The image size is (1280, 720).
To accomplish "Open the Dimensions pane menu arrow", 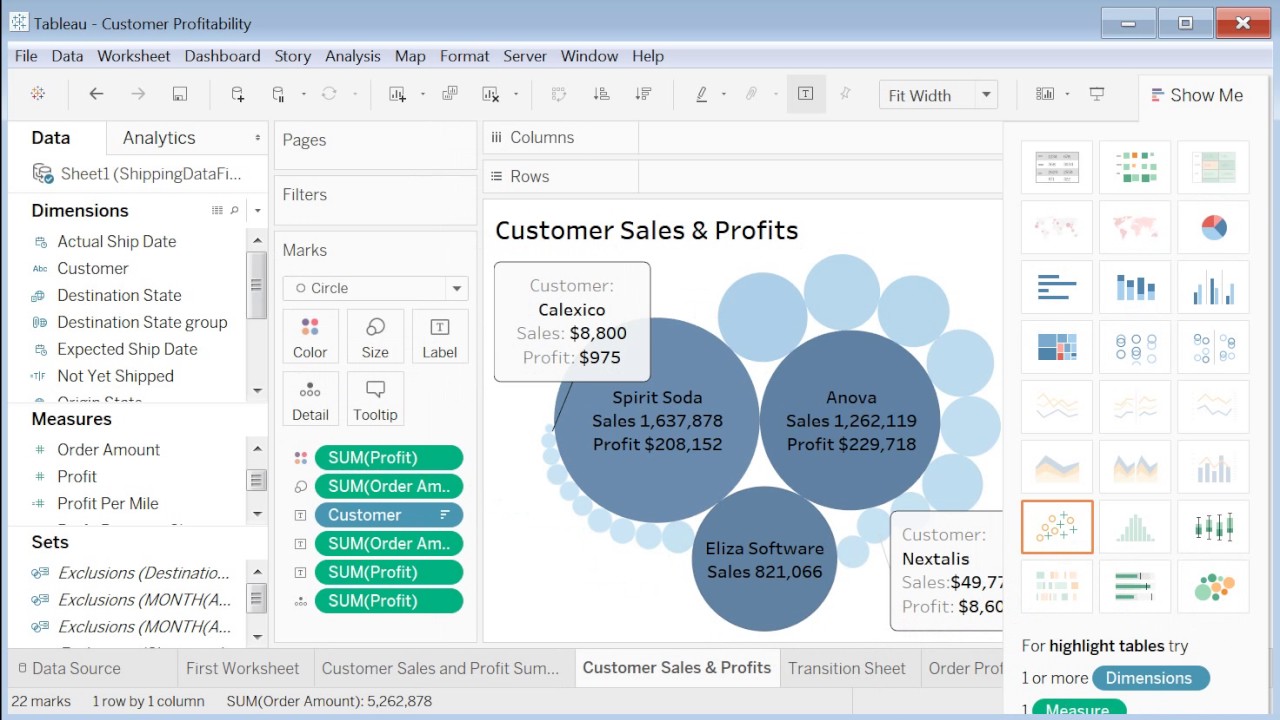I will click(258, 211).
